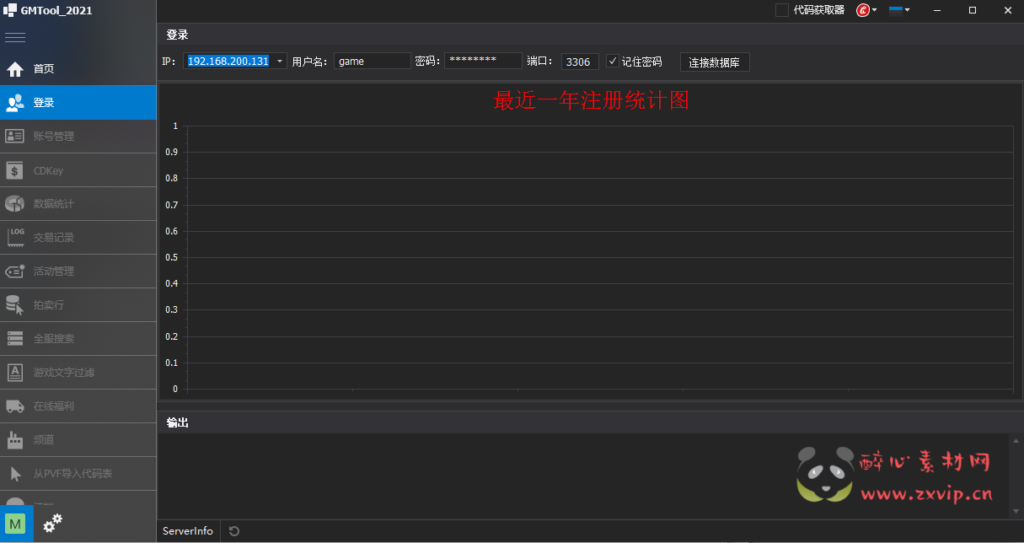This screenshot has width=1024, height=543.
Task: Click the 数据统计 pie chart icon
Action: [x=15, y=204]
